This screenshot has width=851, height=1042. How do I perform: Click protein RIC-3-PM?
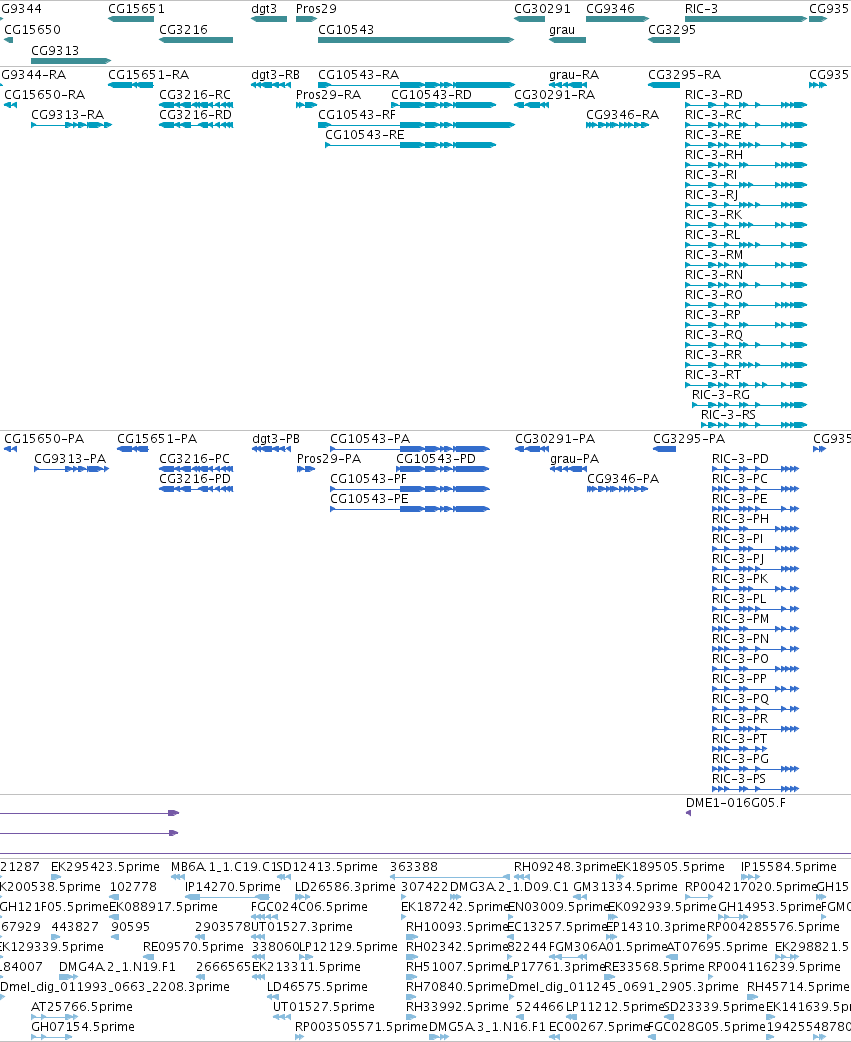pos(741,619)
